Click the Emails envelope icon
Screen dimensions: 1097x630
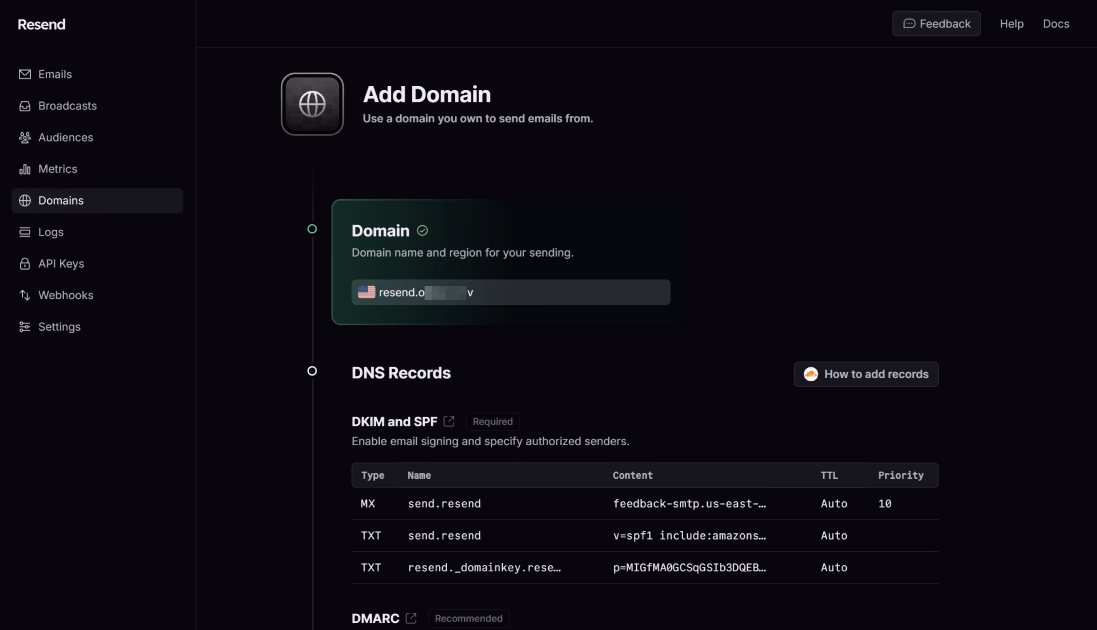pos(25,74)
